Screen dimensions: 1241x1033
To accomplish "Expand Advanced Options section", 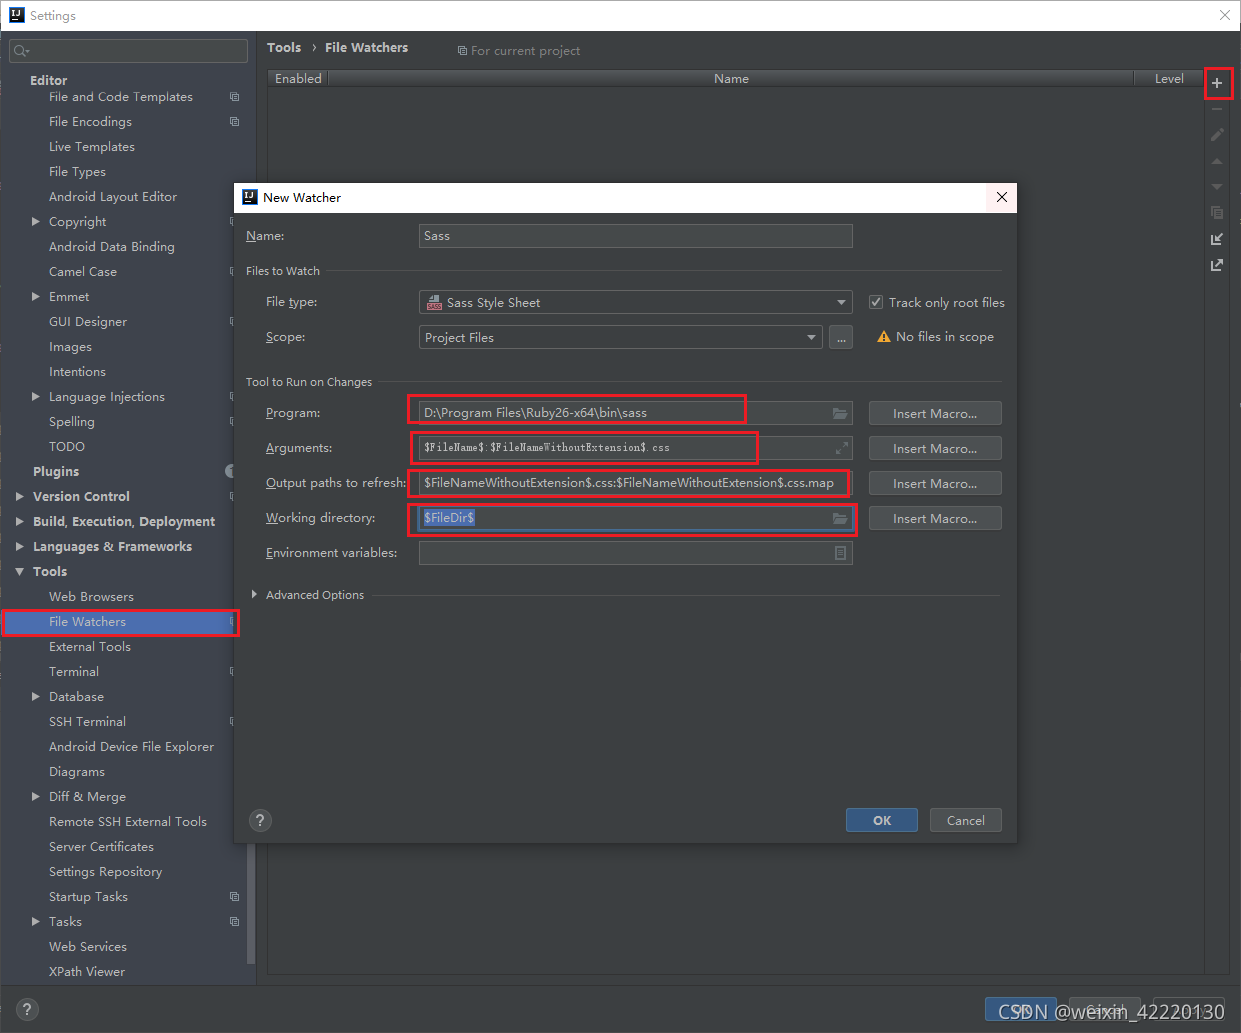I will tap(254, 595).
